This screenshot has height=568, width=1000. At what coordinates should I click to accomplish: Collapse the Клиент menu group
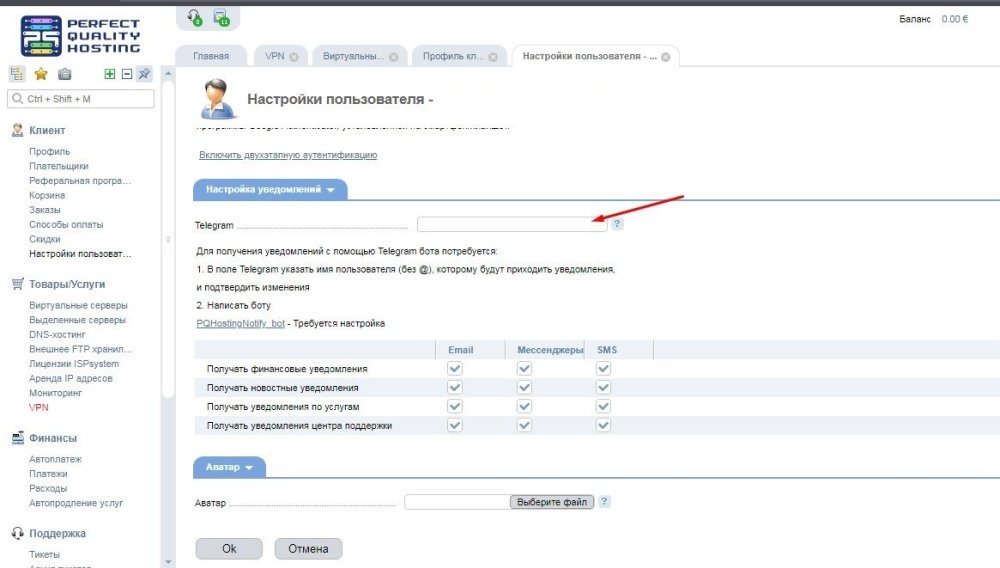(47, 130)
